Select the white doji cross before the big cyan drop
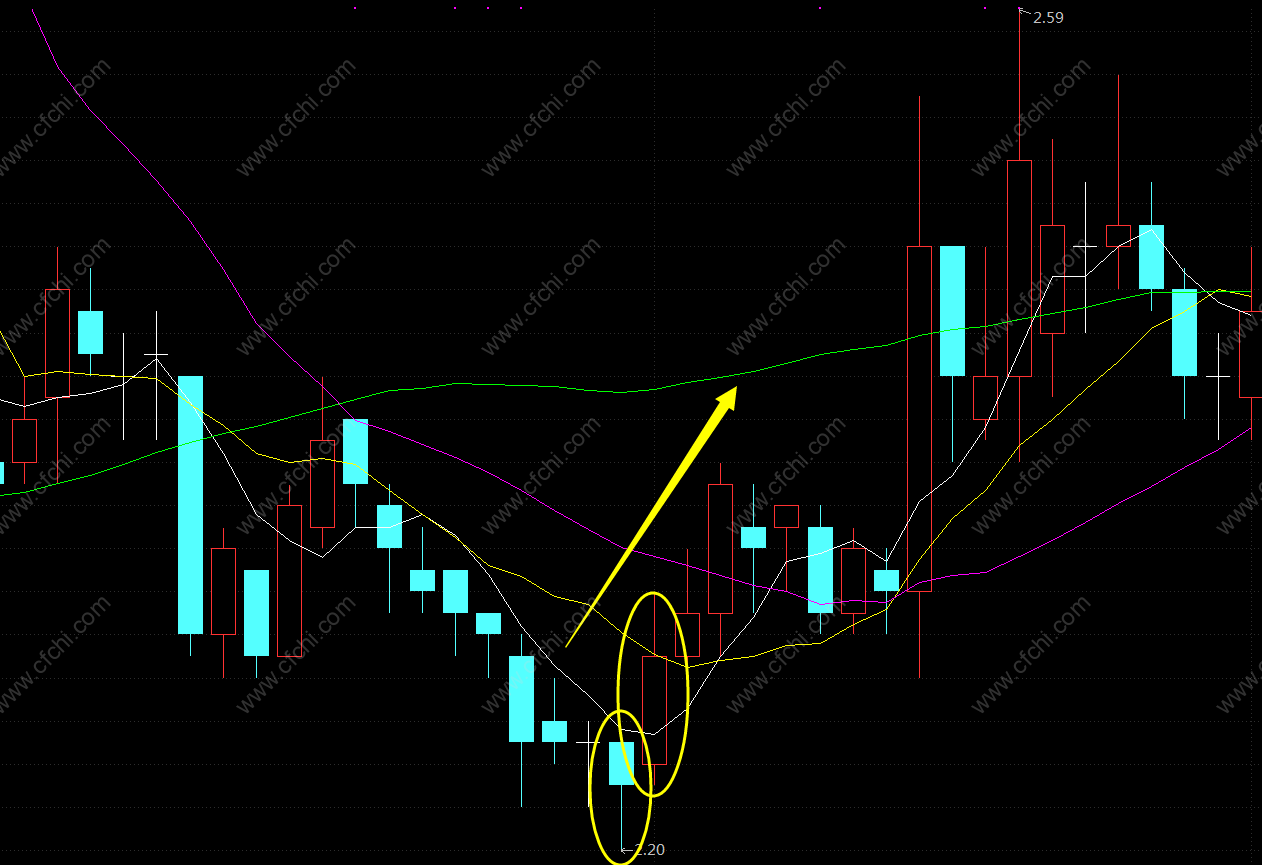Screen dimensions: 1262x865 tap(156, 355)
